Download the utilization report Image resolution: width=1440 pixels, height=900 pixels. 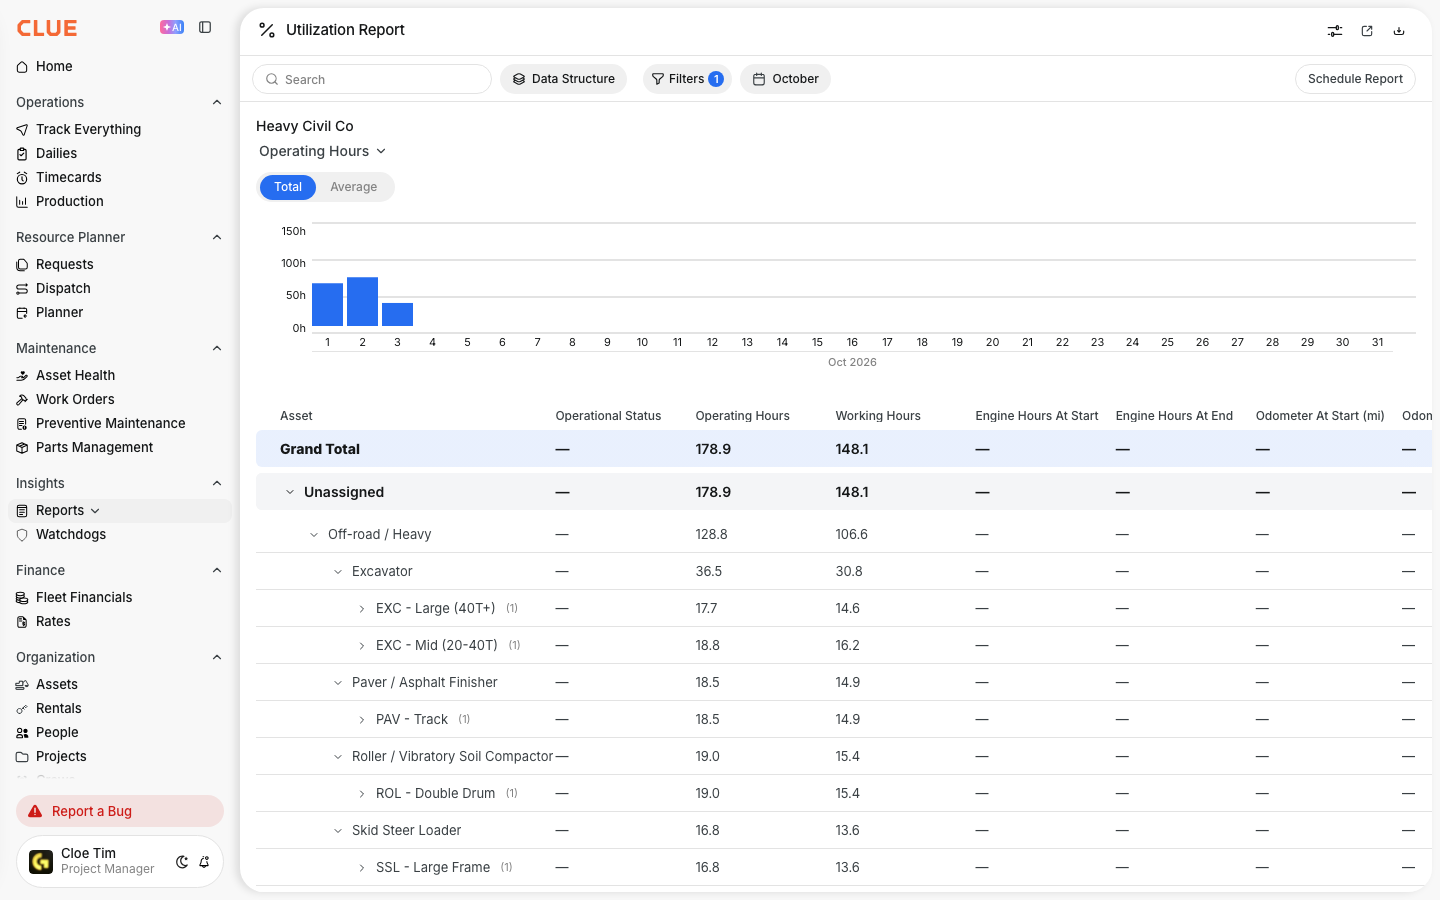point(1399,31)
